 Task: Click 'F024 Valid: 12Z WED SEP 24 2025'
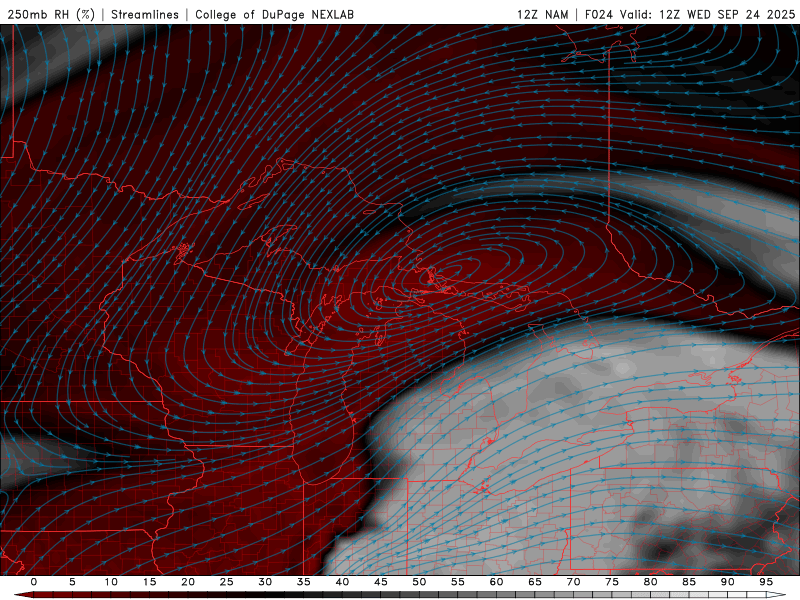pyautogui.click(x=690, y=14)
